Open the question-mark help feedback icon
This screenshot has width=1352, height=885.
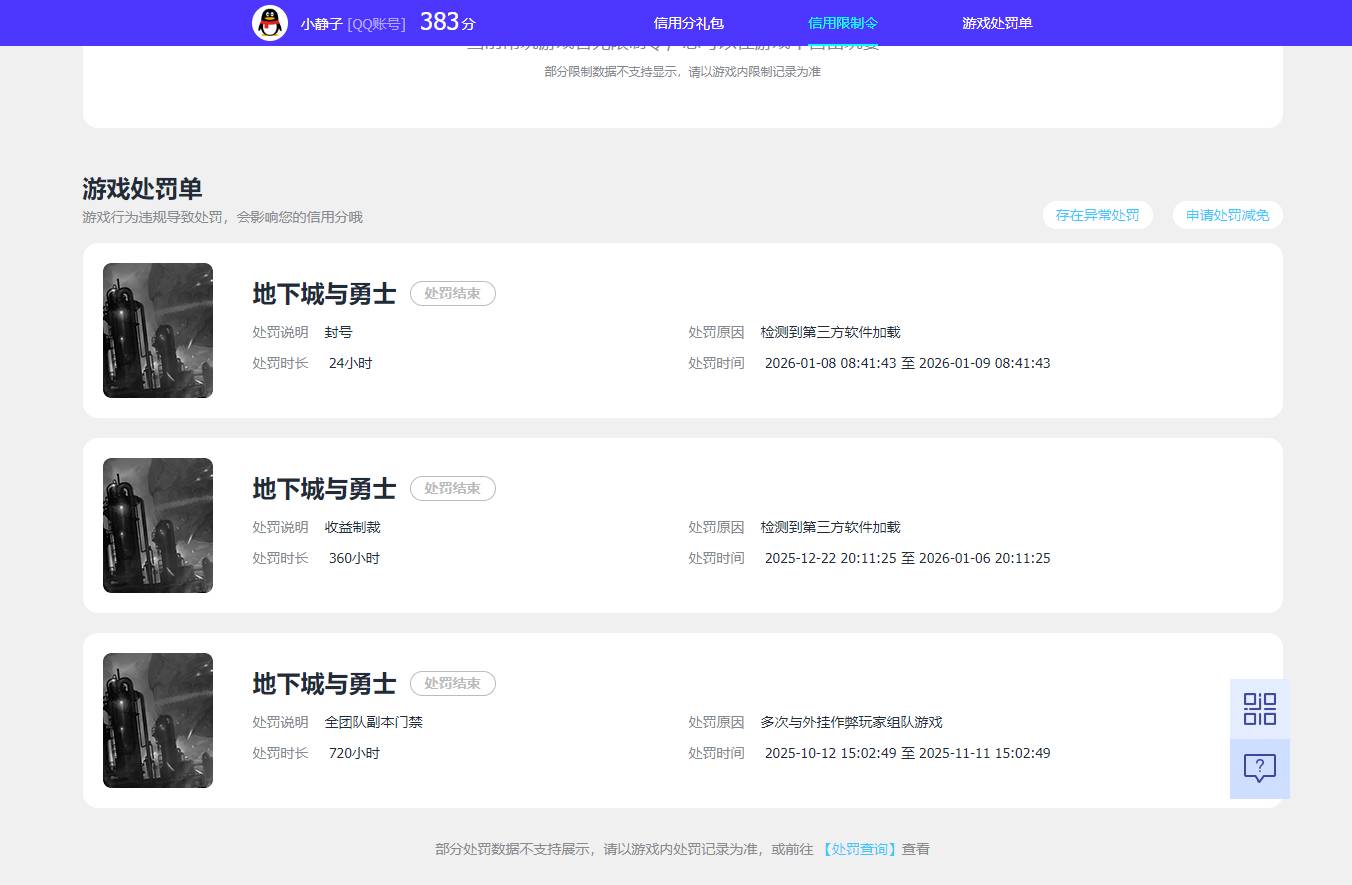click(x=1259, y=768)
